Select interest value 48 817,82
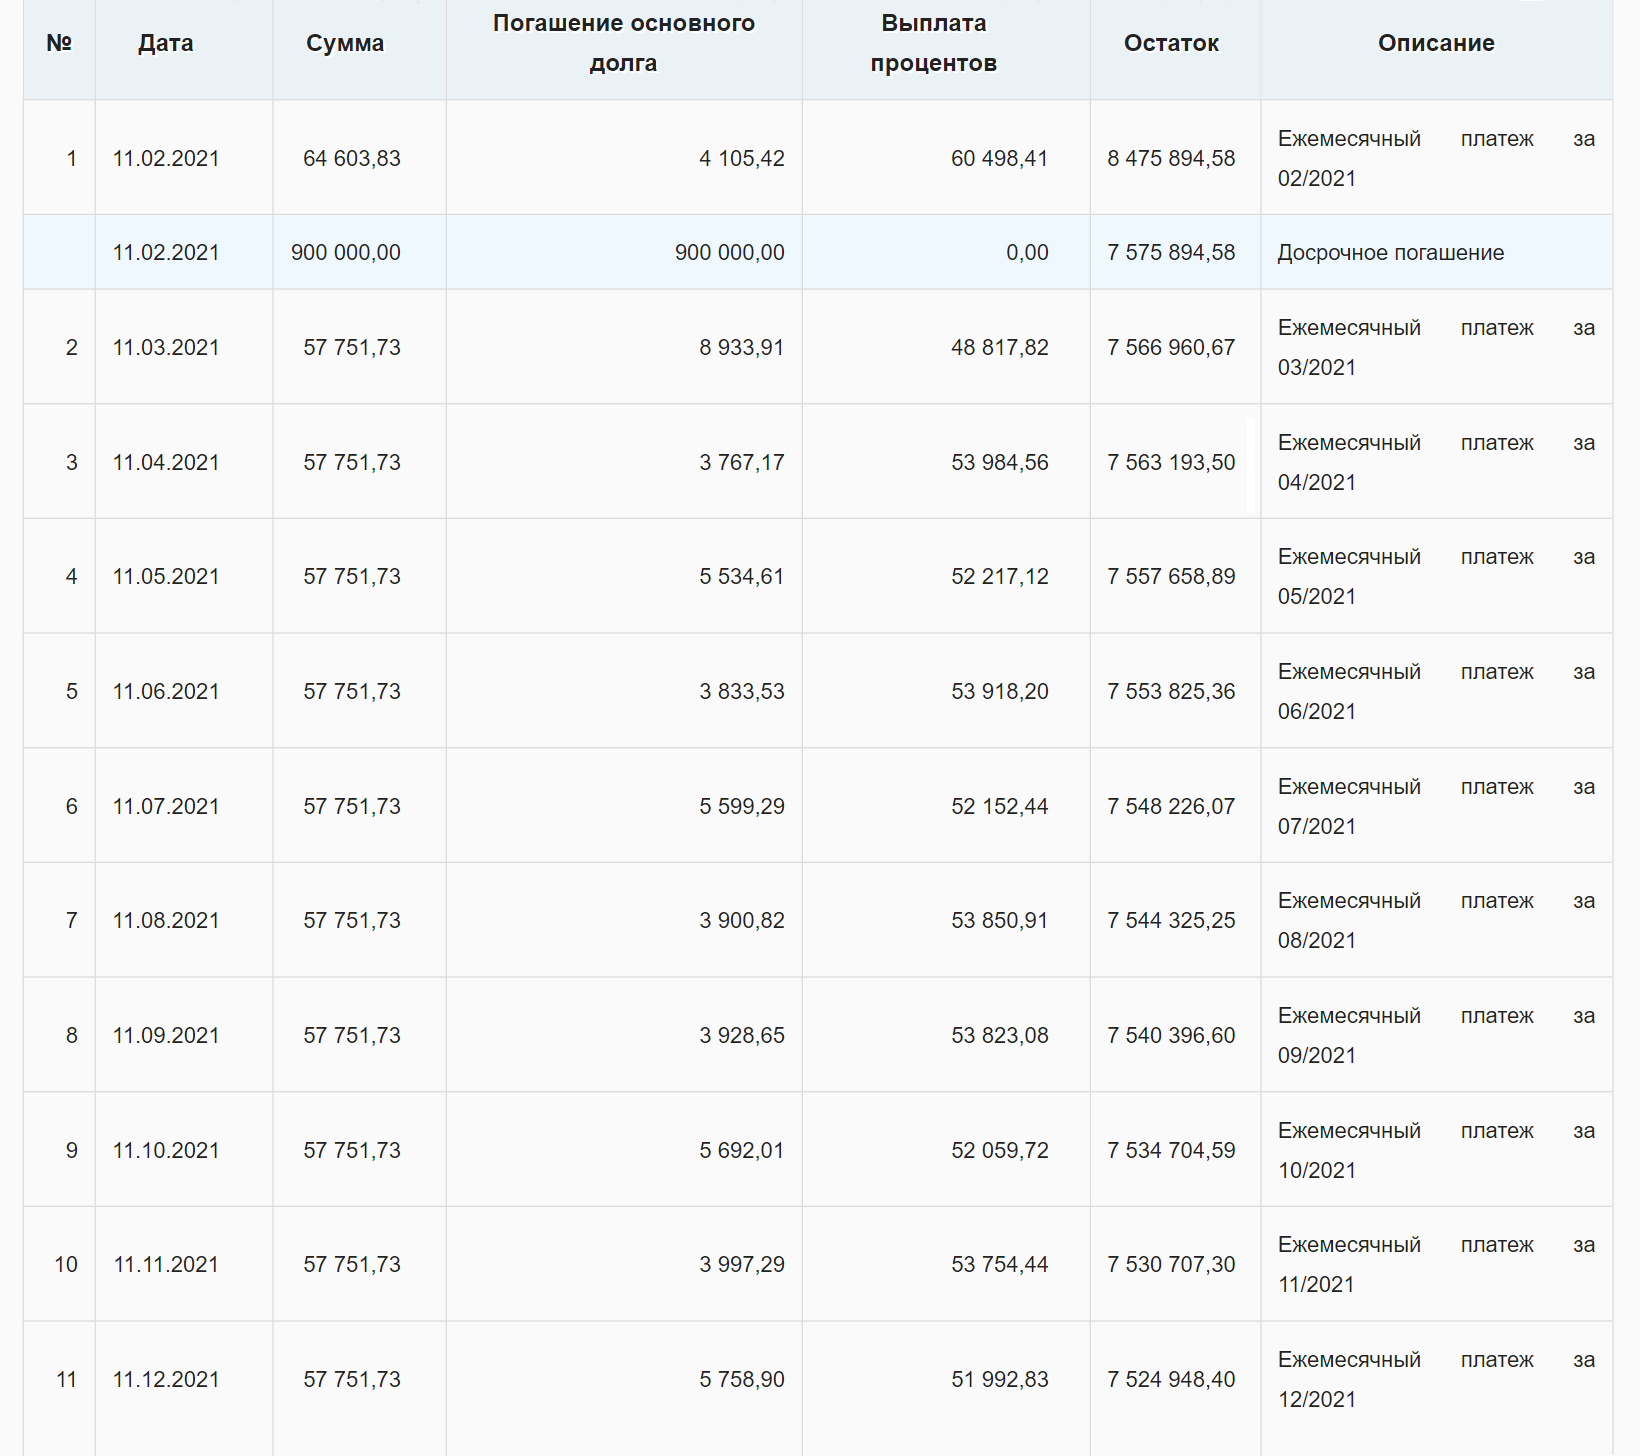 1000,347
